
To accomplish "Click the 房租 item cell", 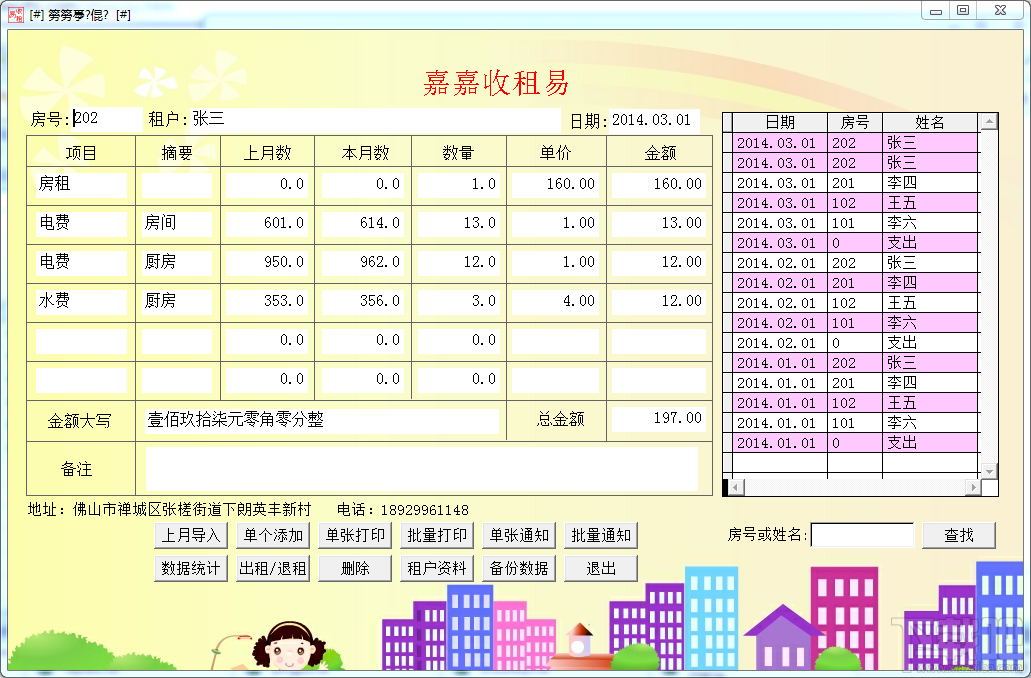I will click(81, 185).
